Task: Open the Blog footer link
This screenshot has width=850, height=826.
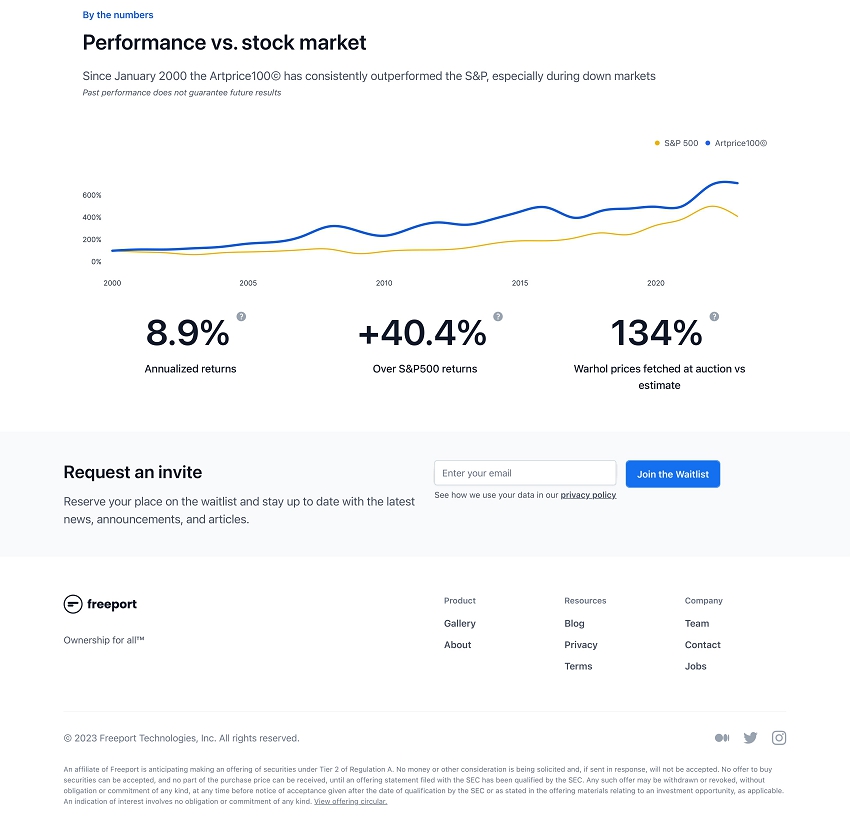Action: coord(574,623)
